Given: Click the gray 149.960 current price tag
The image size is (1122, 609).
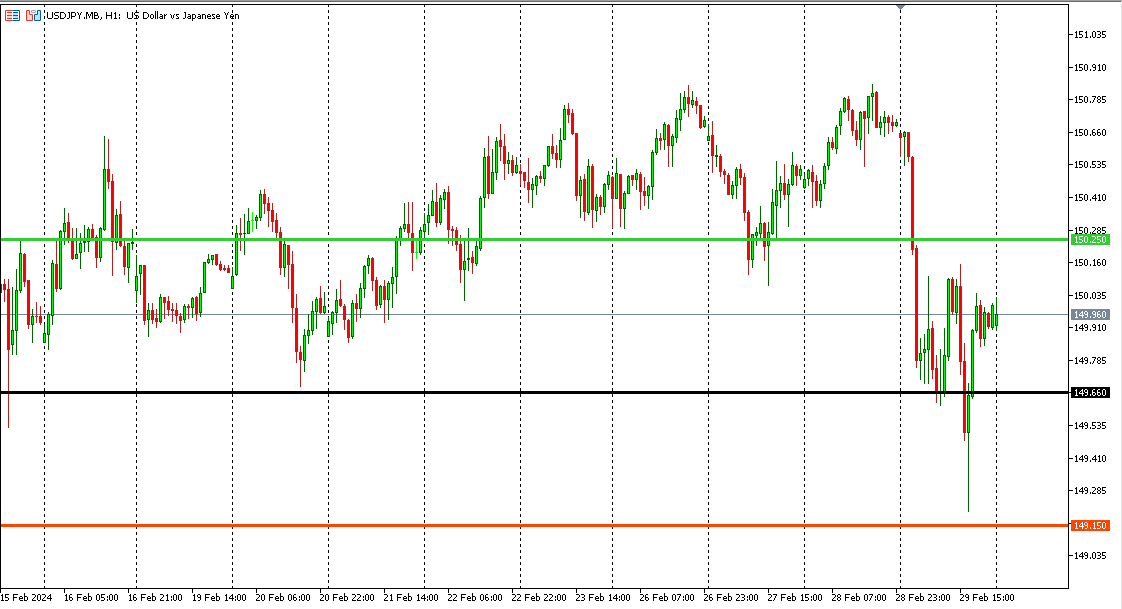Looking at the screenshot, I should point(1090,315).
